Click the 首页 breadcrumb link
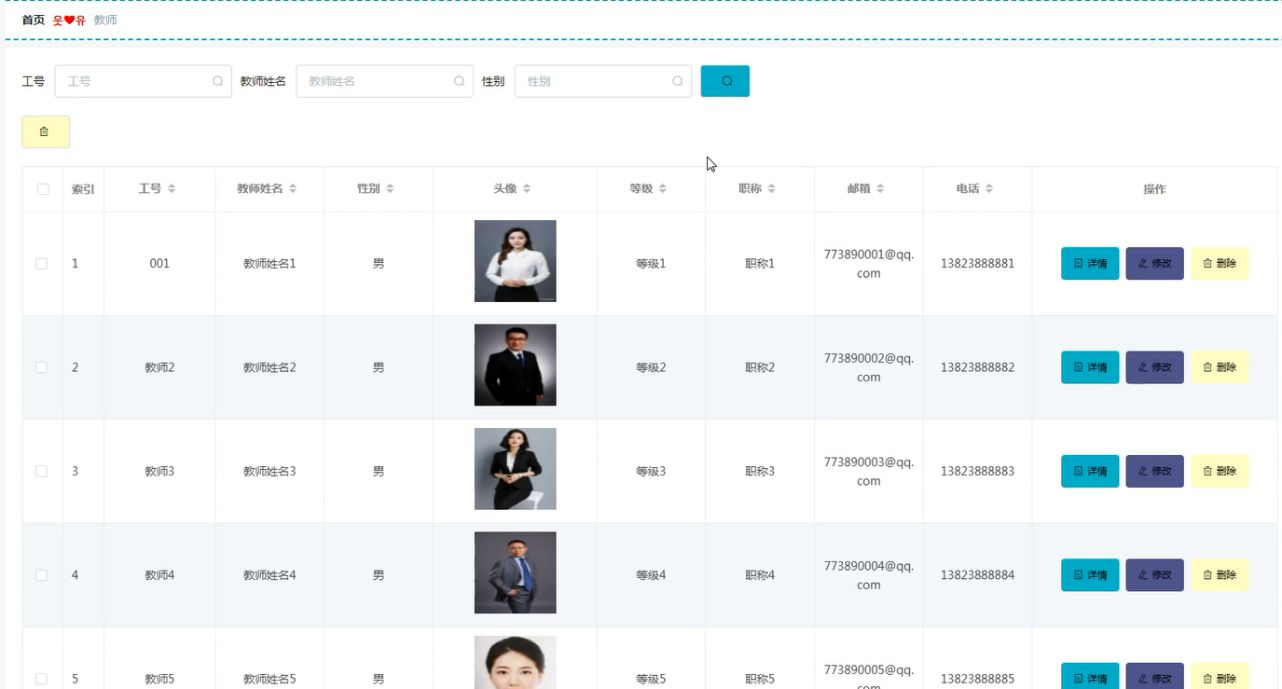Image resolution: width=1282 pixels, height=689 pixels. point(33,20)
